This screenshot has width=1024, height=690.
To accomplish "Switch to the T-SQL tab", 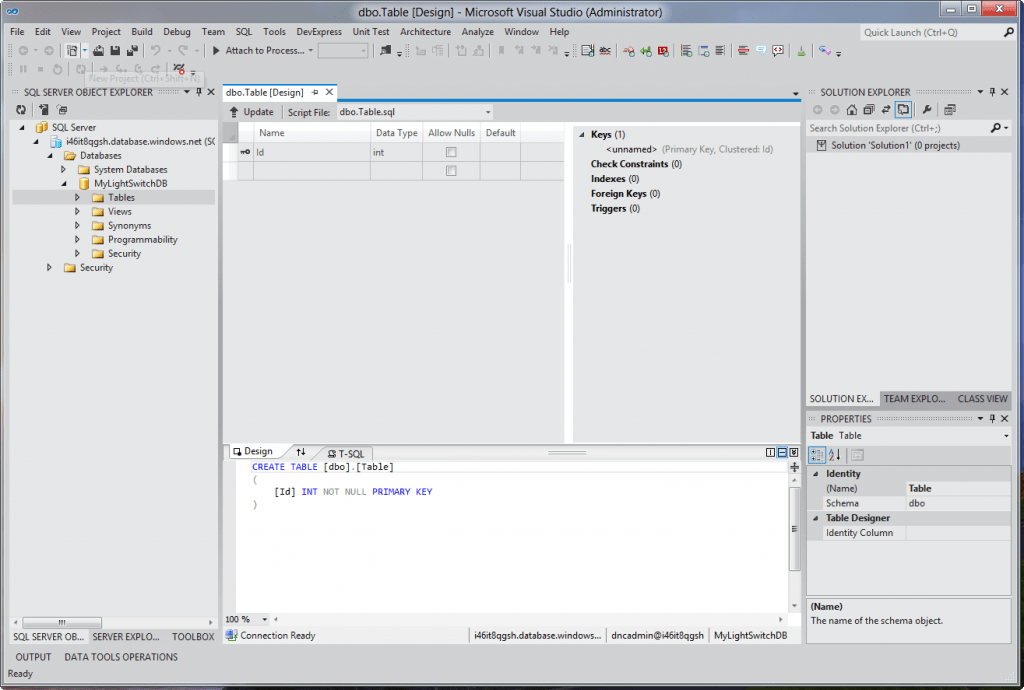I will click(x=346, y=453).
